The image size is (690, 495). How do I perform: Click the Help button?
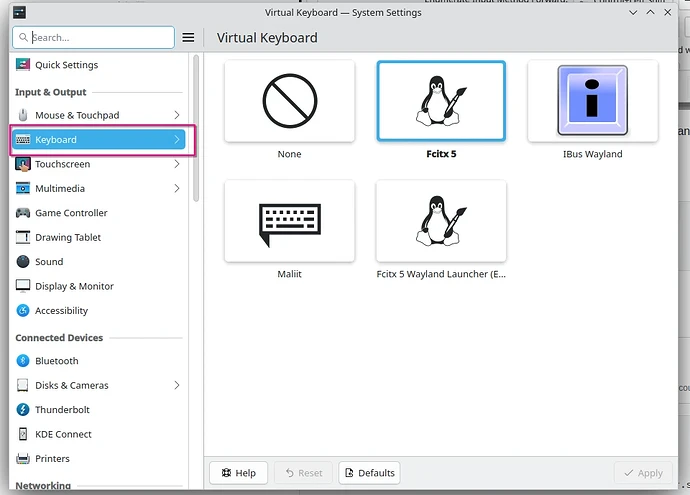coord(238,473)
